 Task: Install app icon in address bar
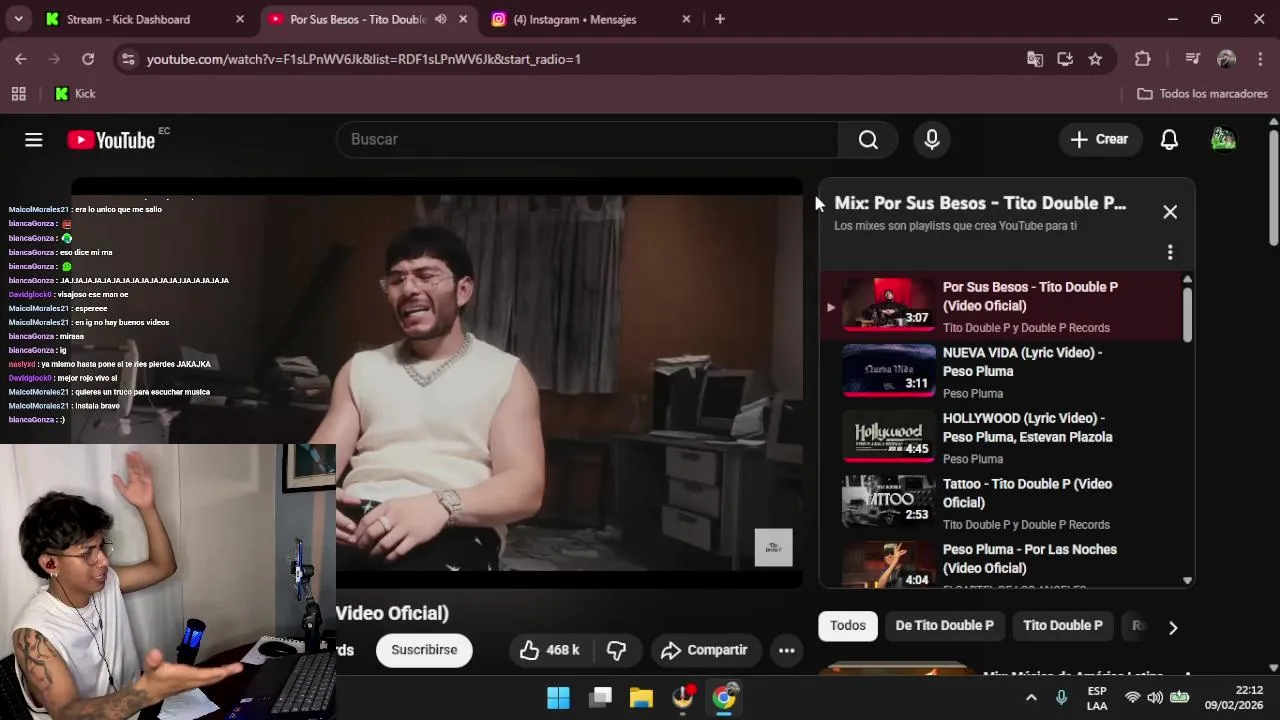tap(1065, 59)
